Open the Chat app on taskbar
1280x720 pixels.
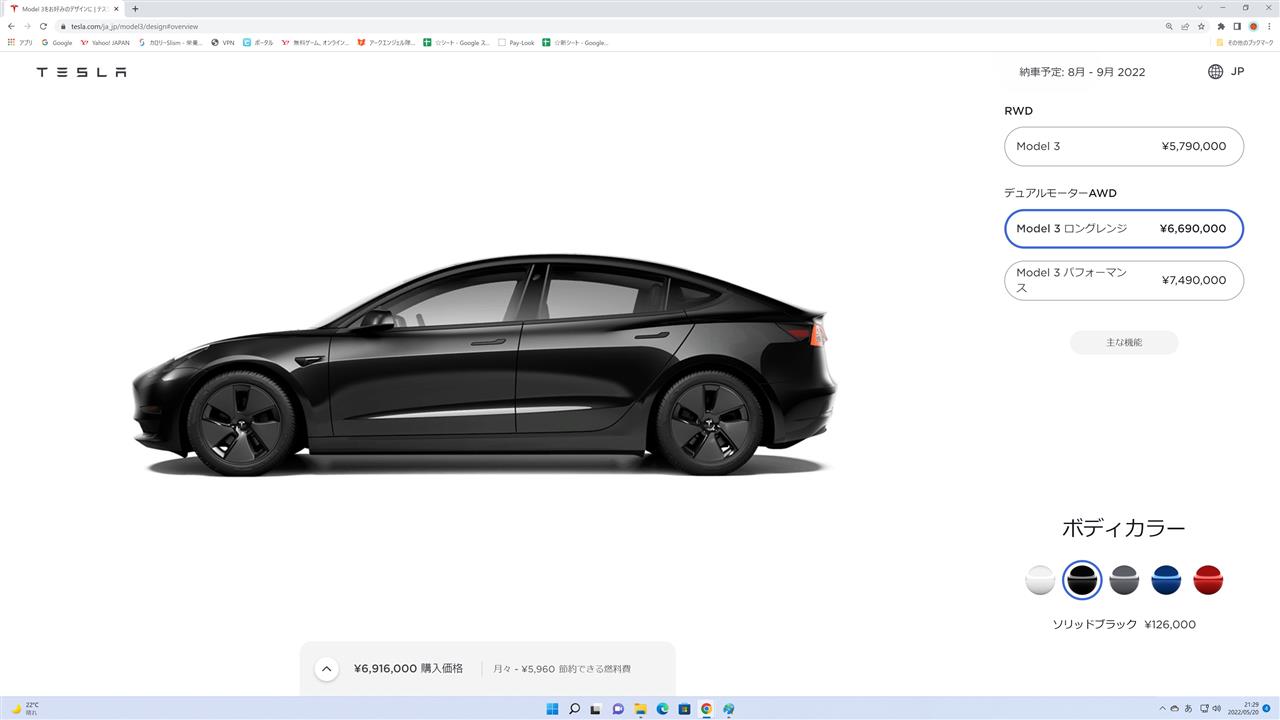pyautogui.click(x=618, y=709)
